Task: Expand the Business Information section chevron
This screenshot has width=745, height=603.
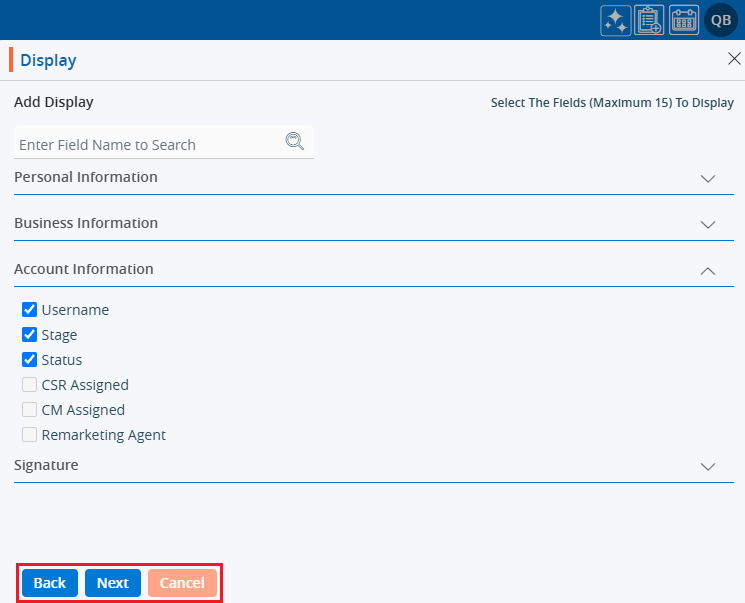Action: 708,224
